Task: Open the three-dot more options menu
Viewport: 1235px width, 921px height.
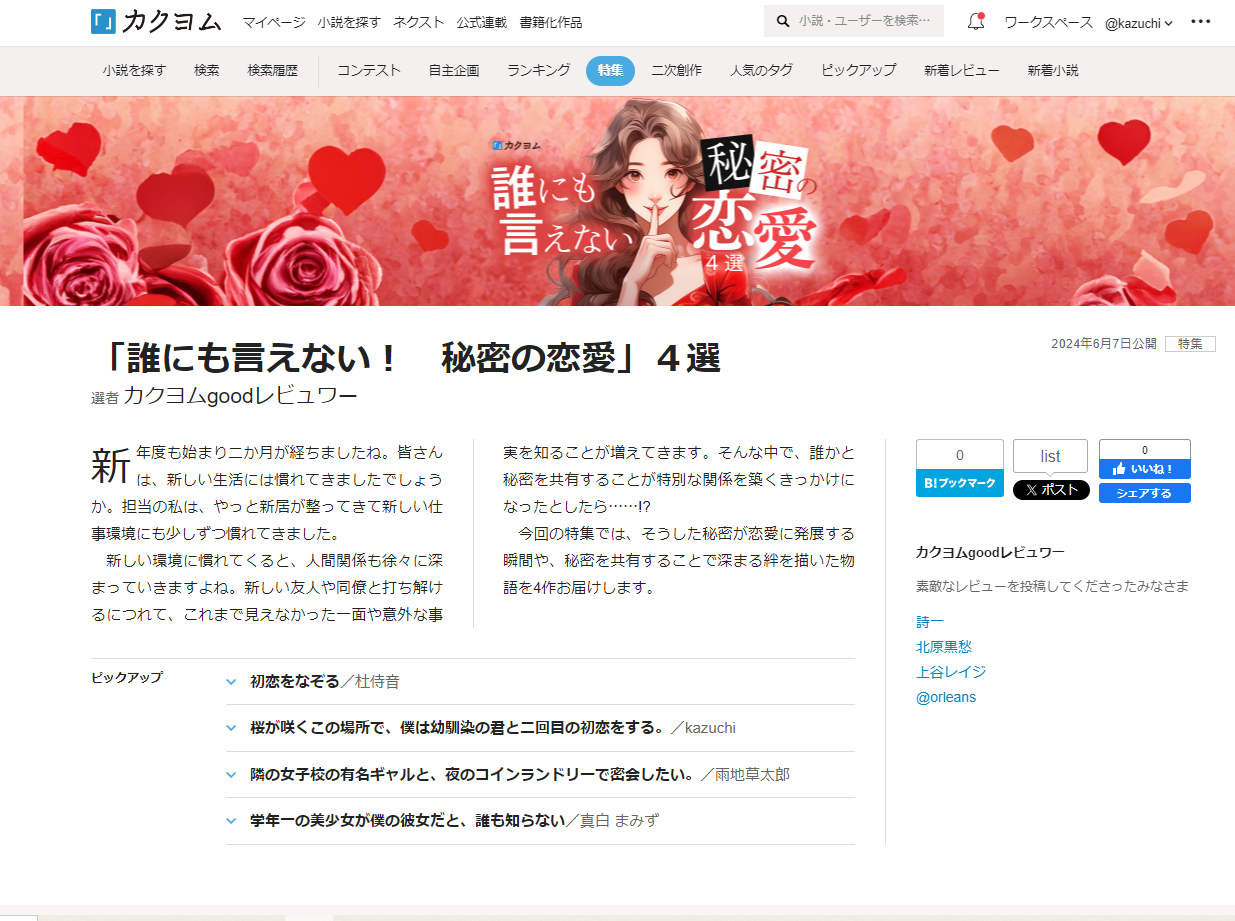Action: (1200, 22)
